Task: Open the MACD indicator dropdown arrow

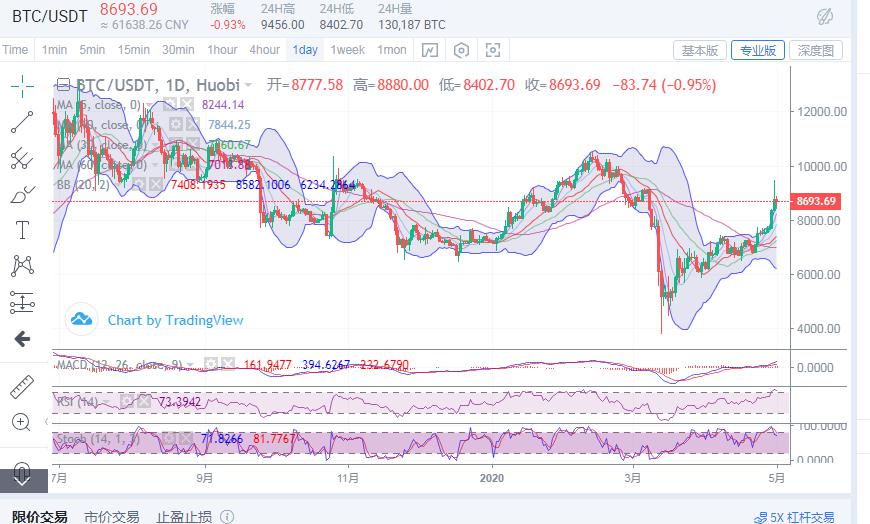Action: [190, 365]
